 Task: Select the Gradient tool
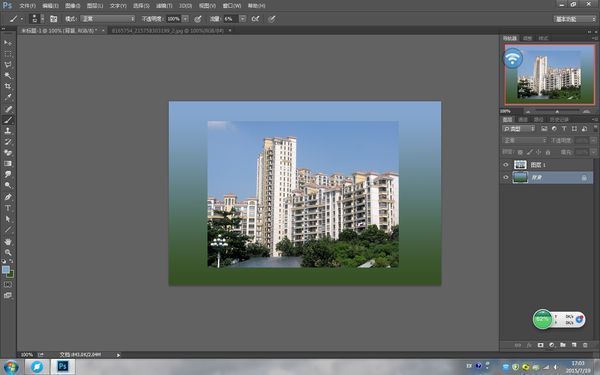click(8, 163)
